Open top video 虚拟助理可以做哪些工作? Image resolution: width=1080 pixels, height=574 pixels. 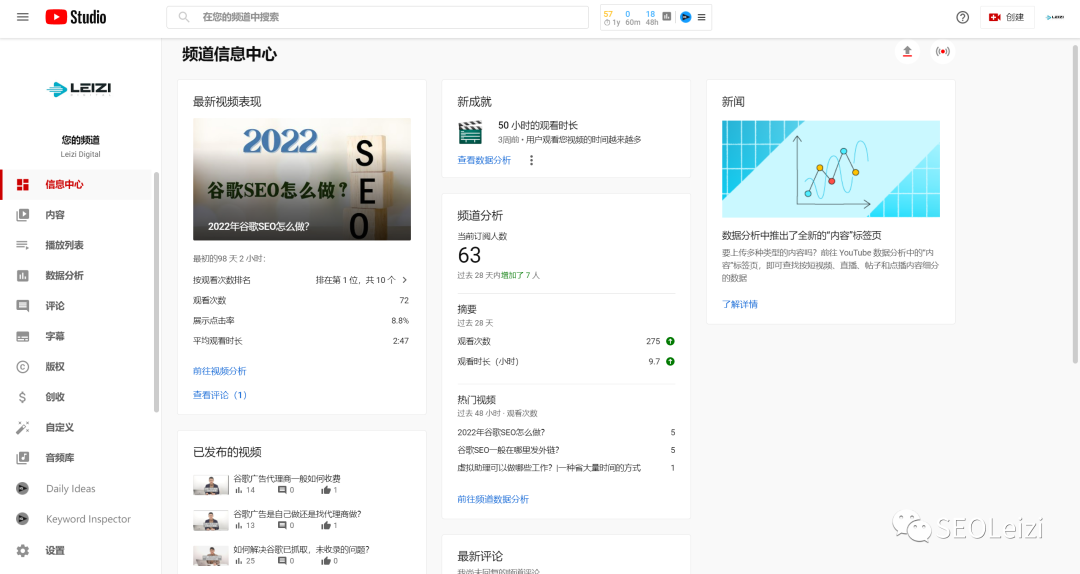click(x=549, y=468)
